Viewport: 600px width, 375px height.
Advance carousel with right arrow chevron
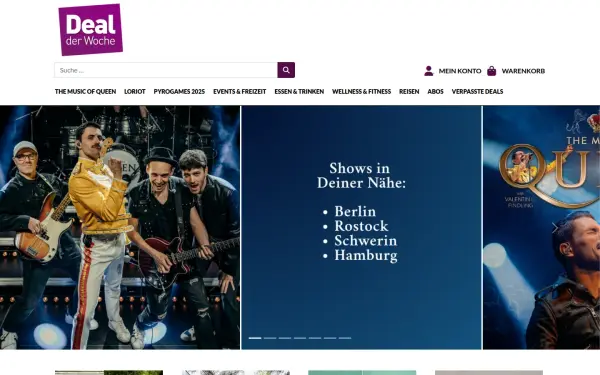point(555,228)
